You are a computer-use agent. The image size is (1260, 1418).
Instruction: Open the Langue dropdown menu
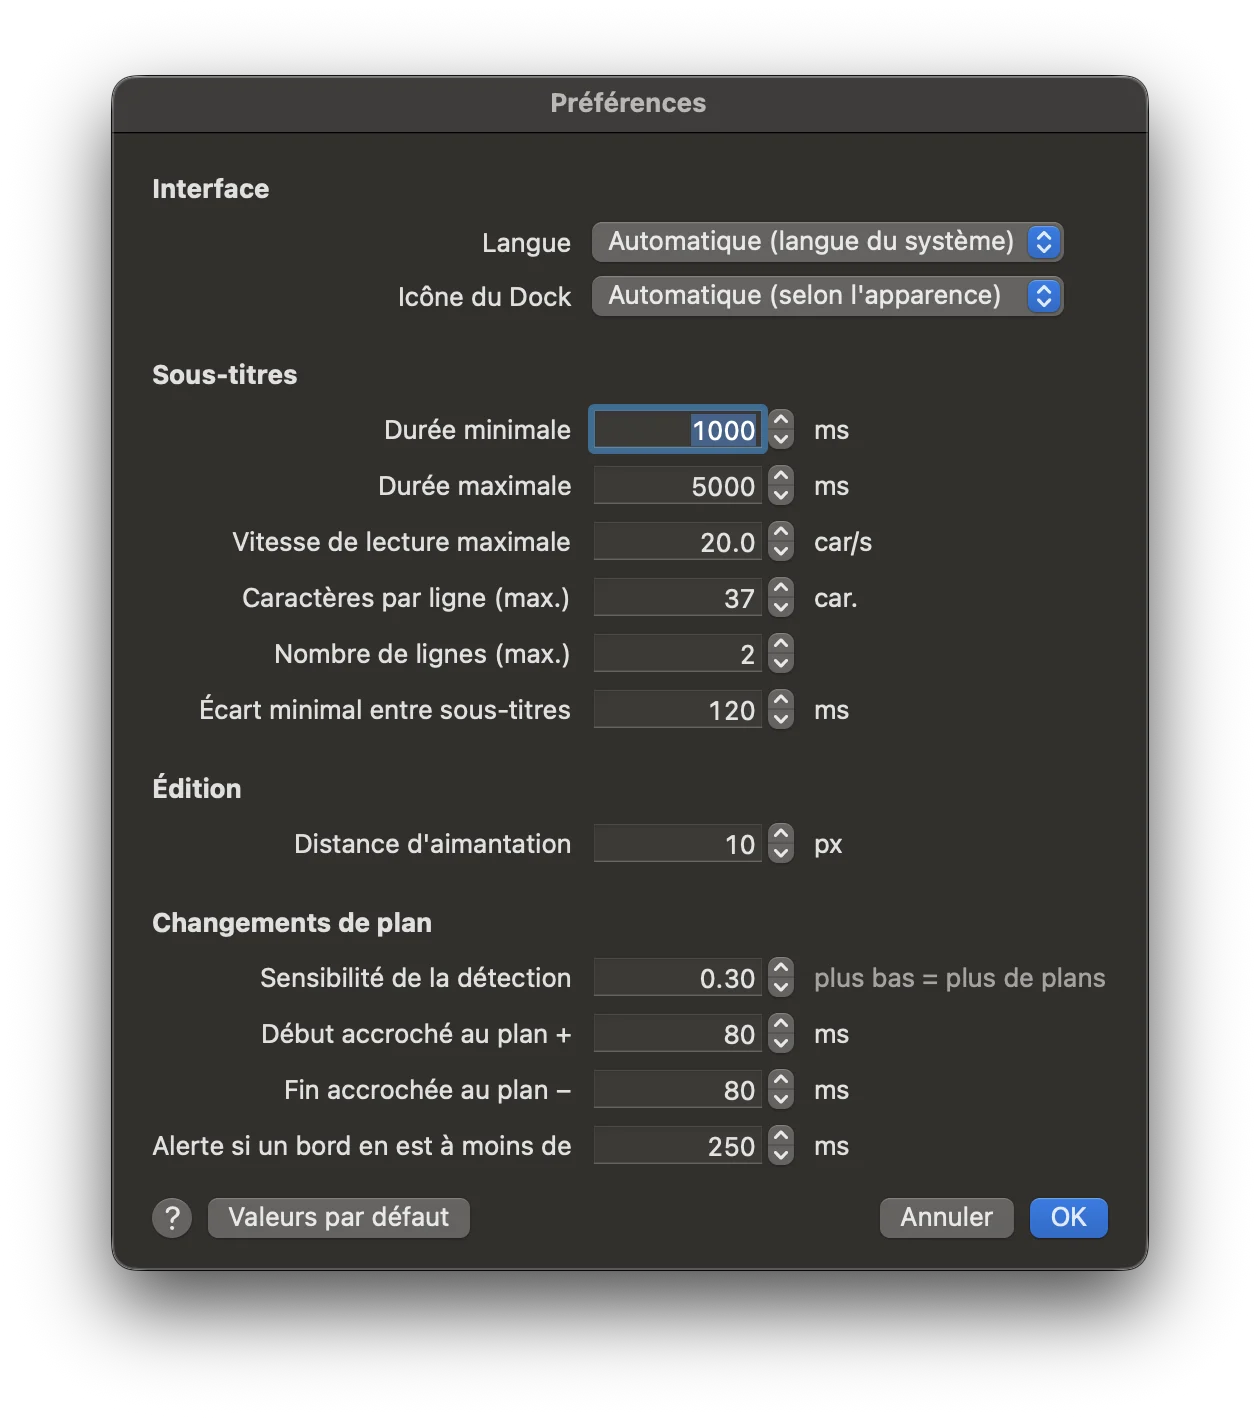(827, 242)
